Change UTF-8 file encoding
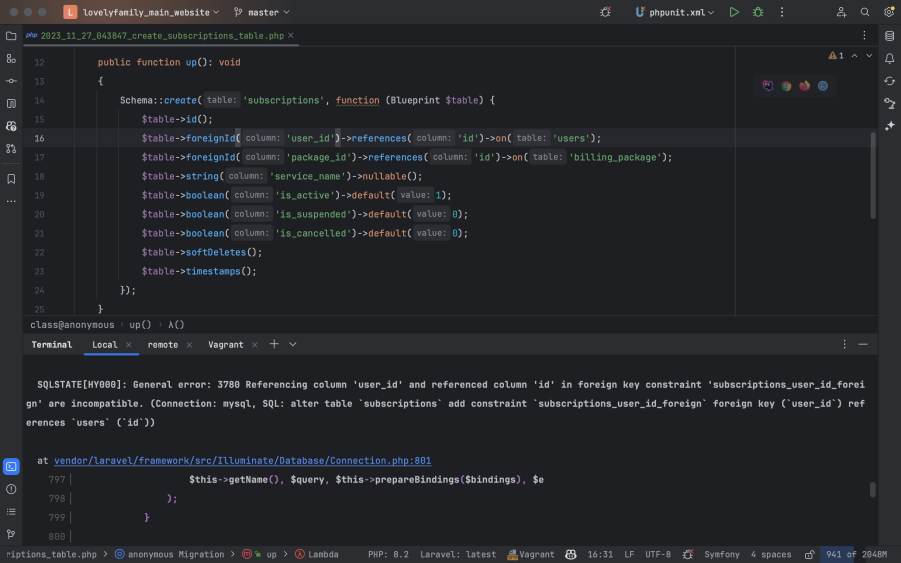The image size is (901, 563). tap(658, 555)
